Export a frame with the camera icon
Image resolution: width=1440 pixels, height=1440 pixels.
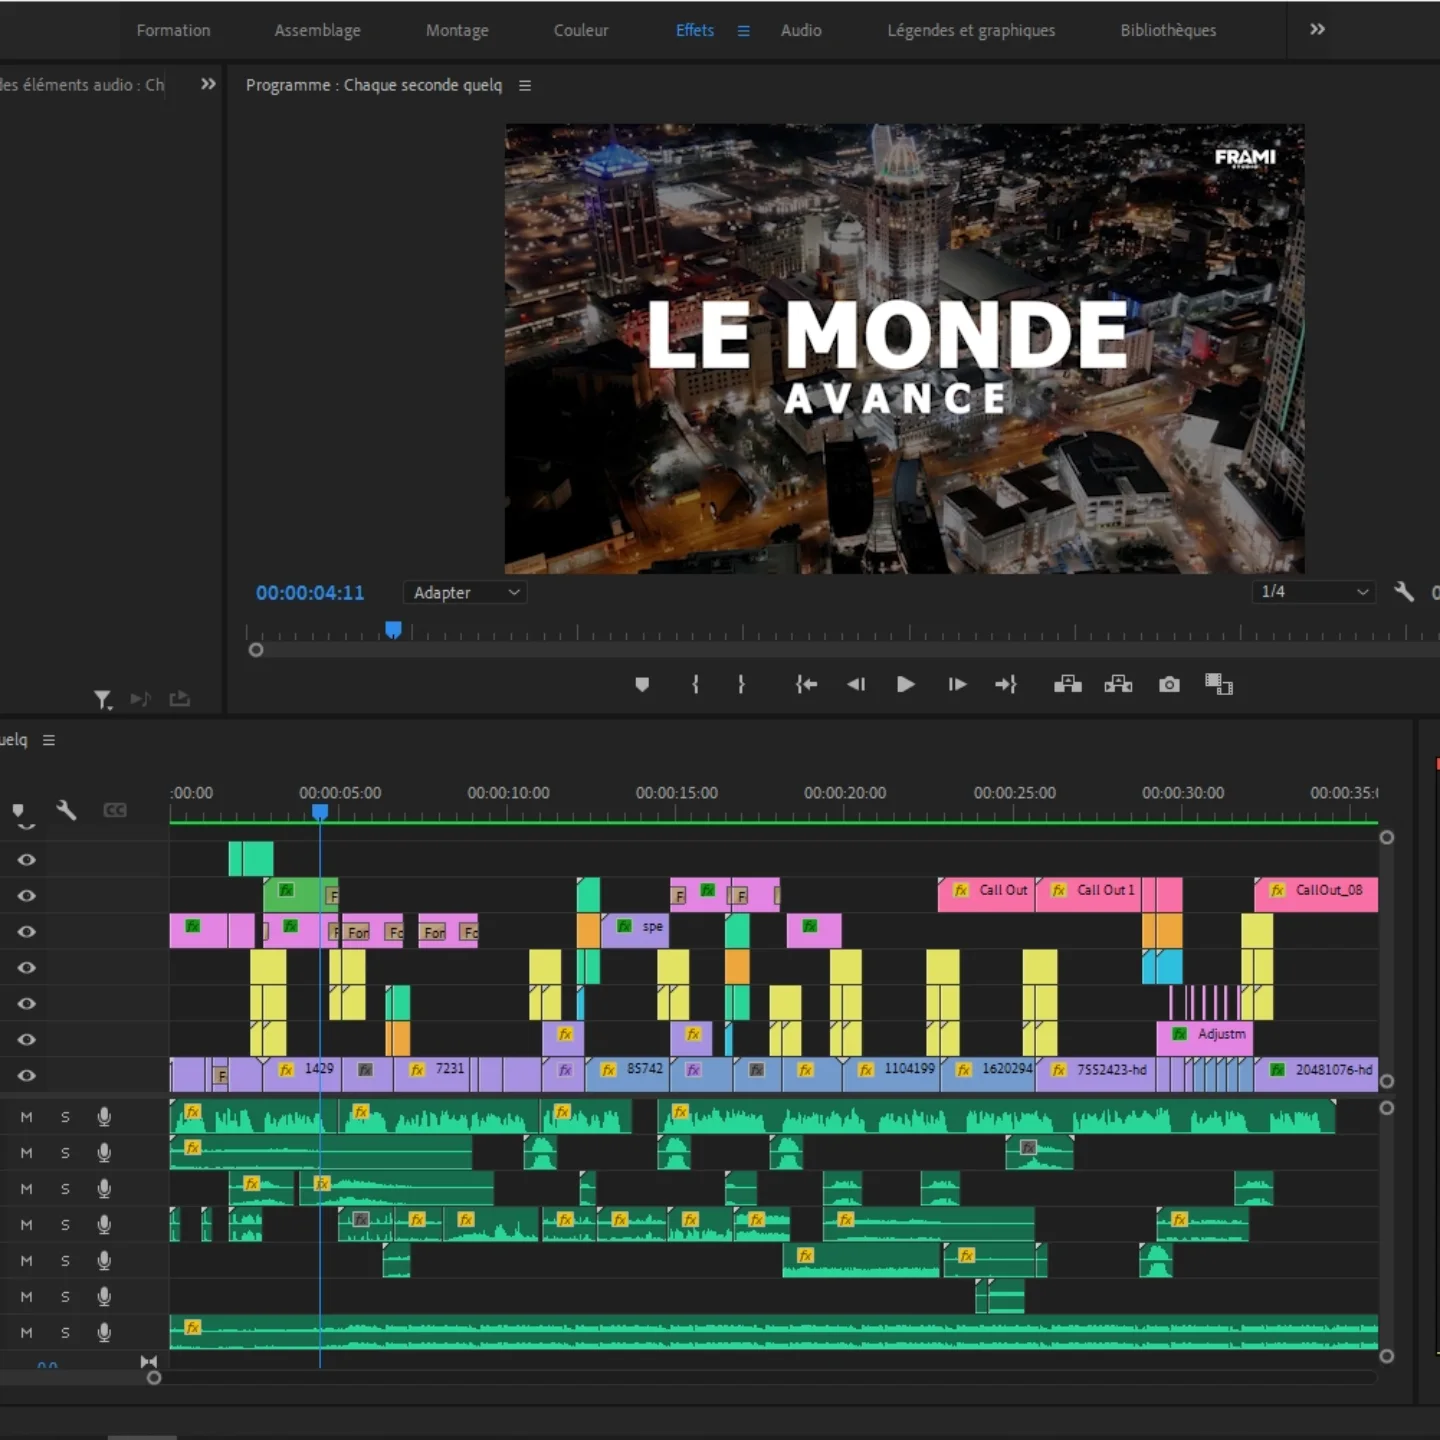point(1169,684)
